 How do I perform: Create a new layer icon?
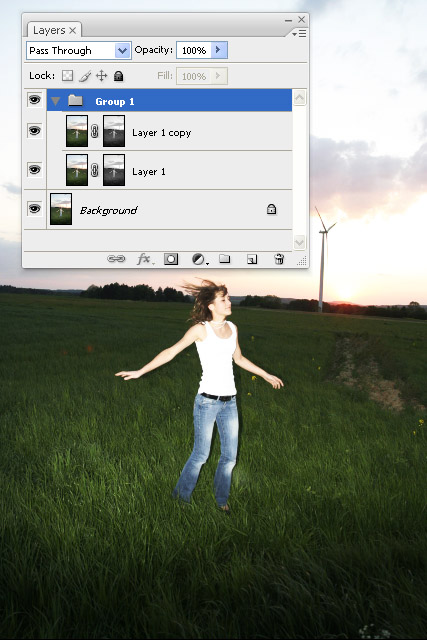252,259
